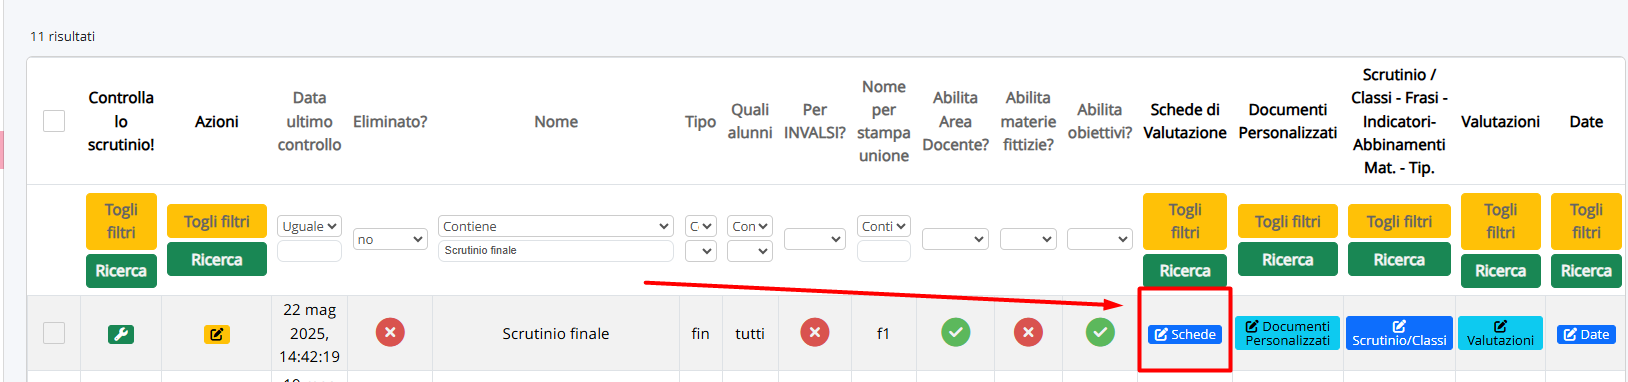Click green checkmark under Abilita Area Docente

(956, 332)
